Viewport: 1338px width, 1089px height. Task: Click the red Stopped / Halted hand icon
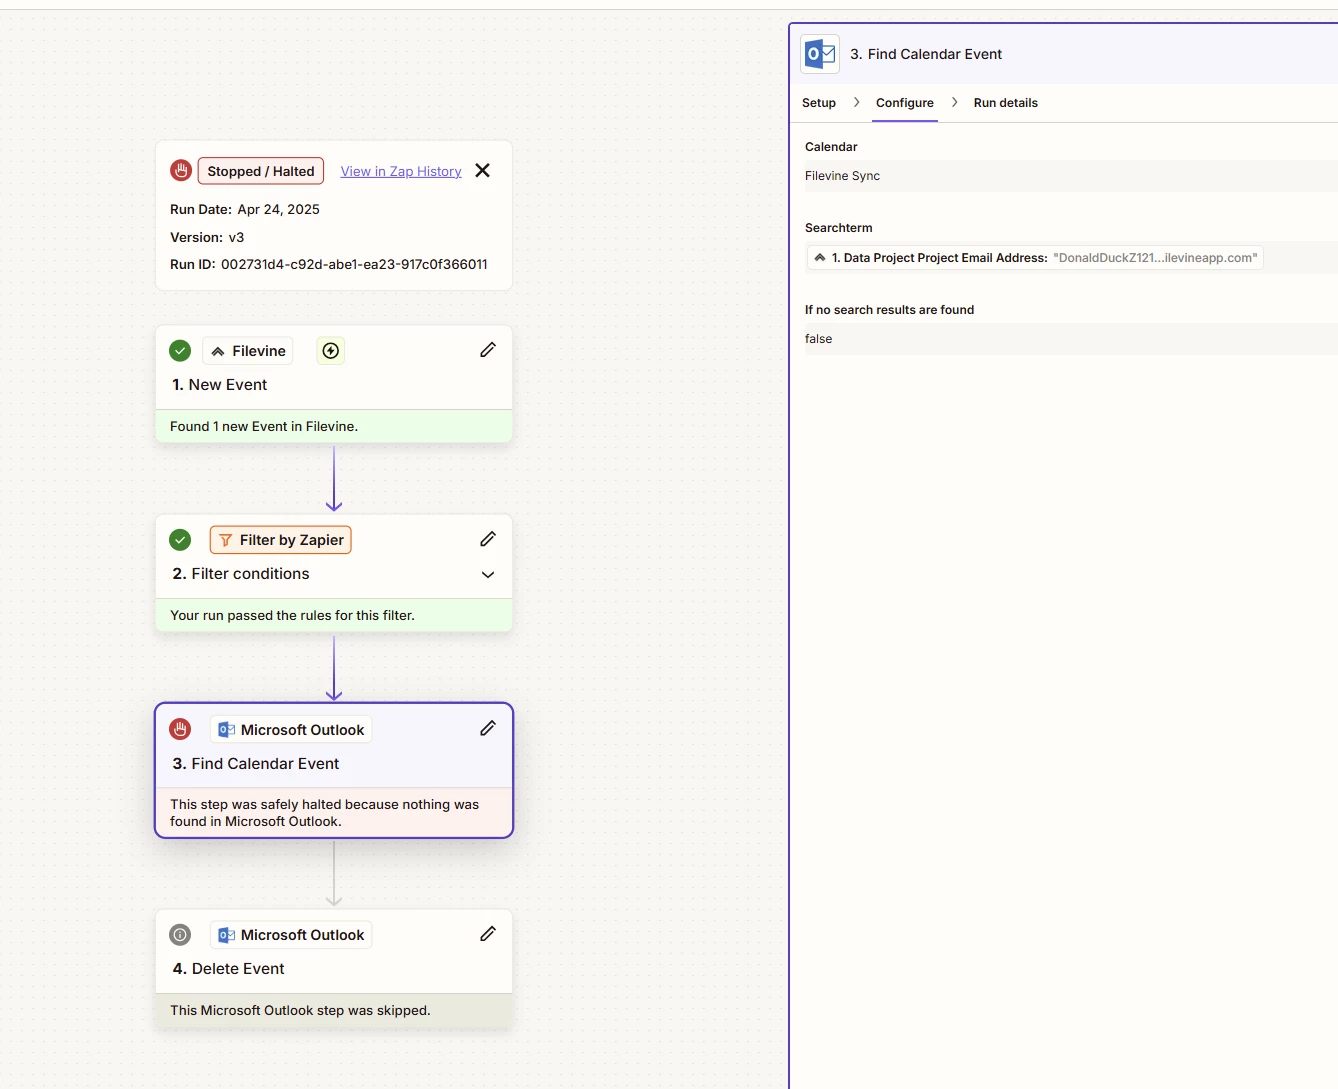click(x=181, y=171)
